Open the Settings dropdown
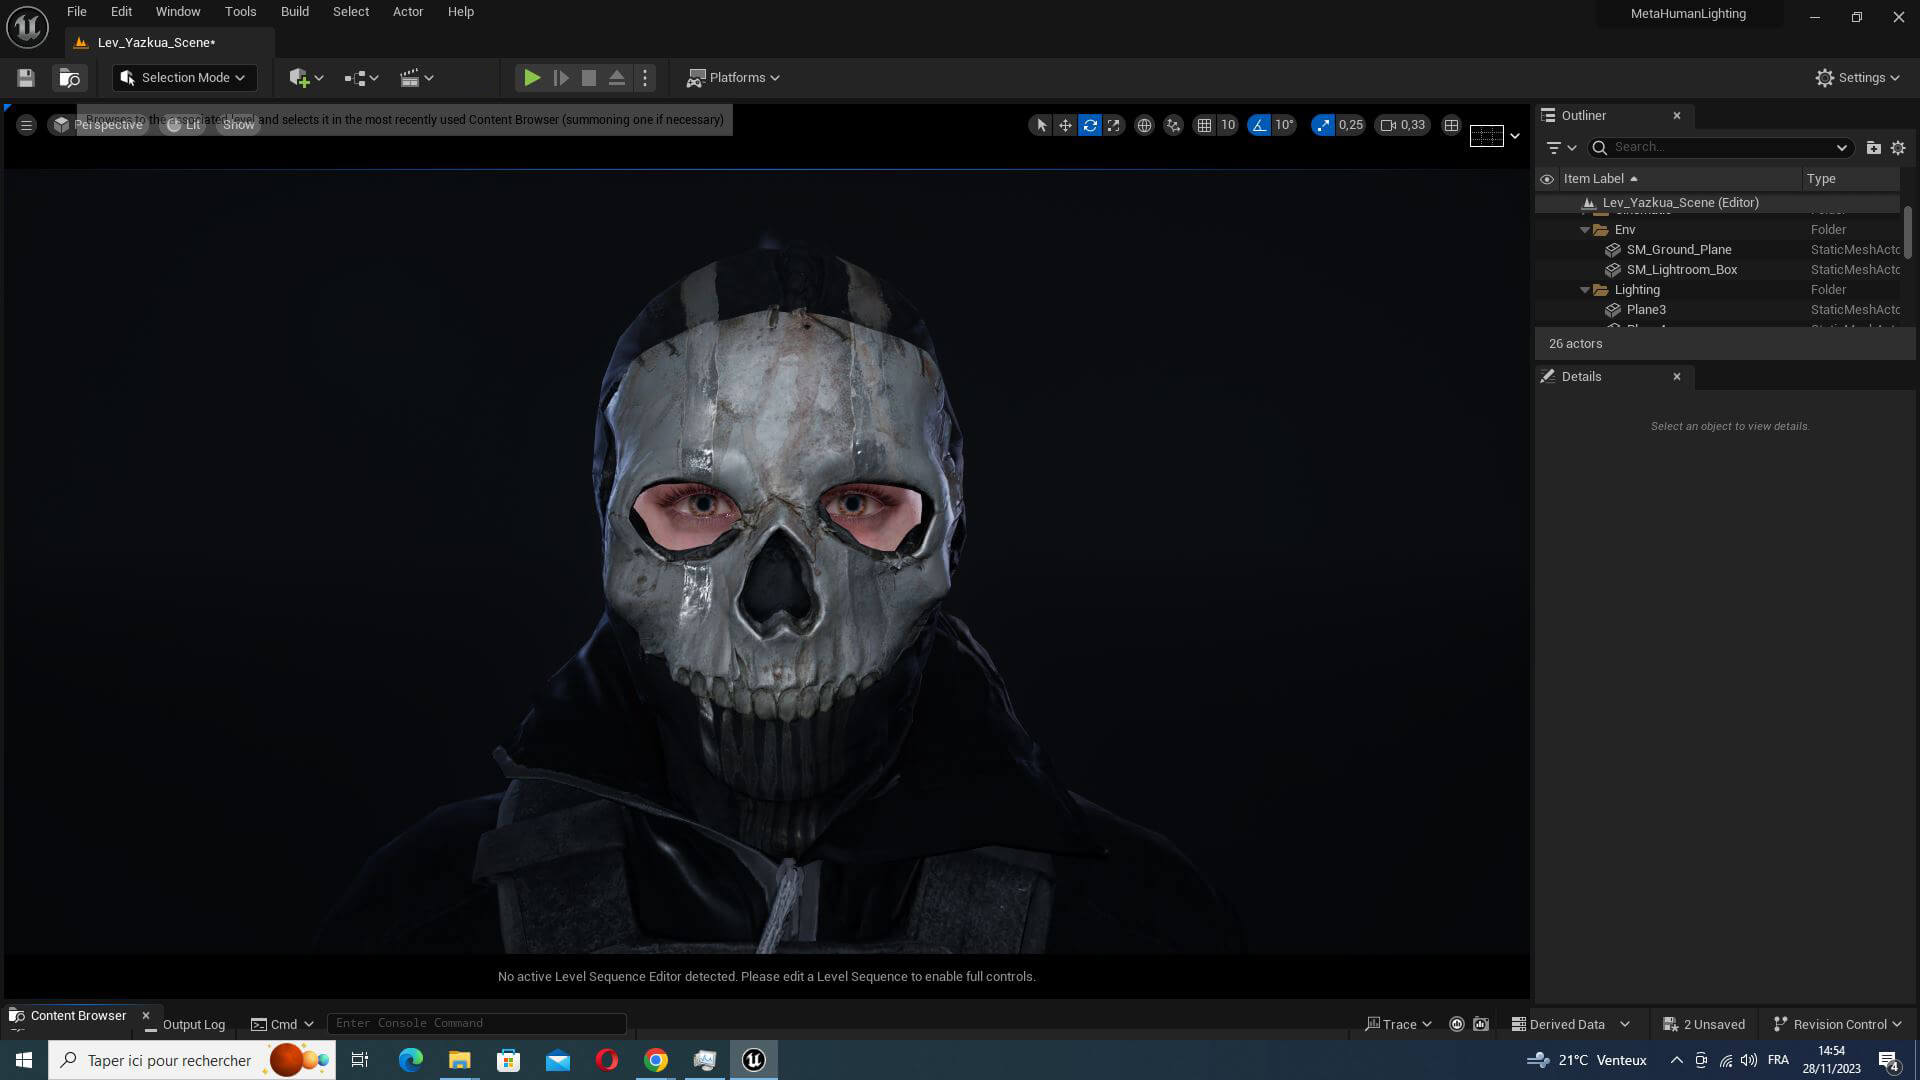The width and height of the screenshot is (1920, 1080). [x=1857, y=78]
